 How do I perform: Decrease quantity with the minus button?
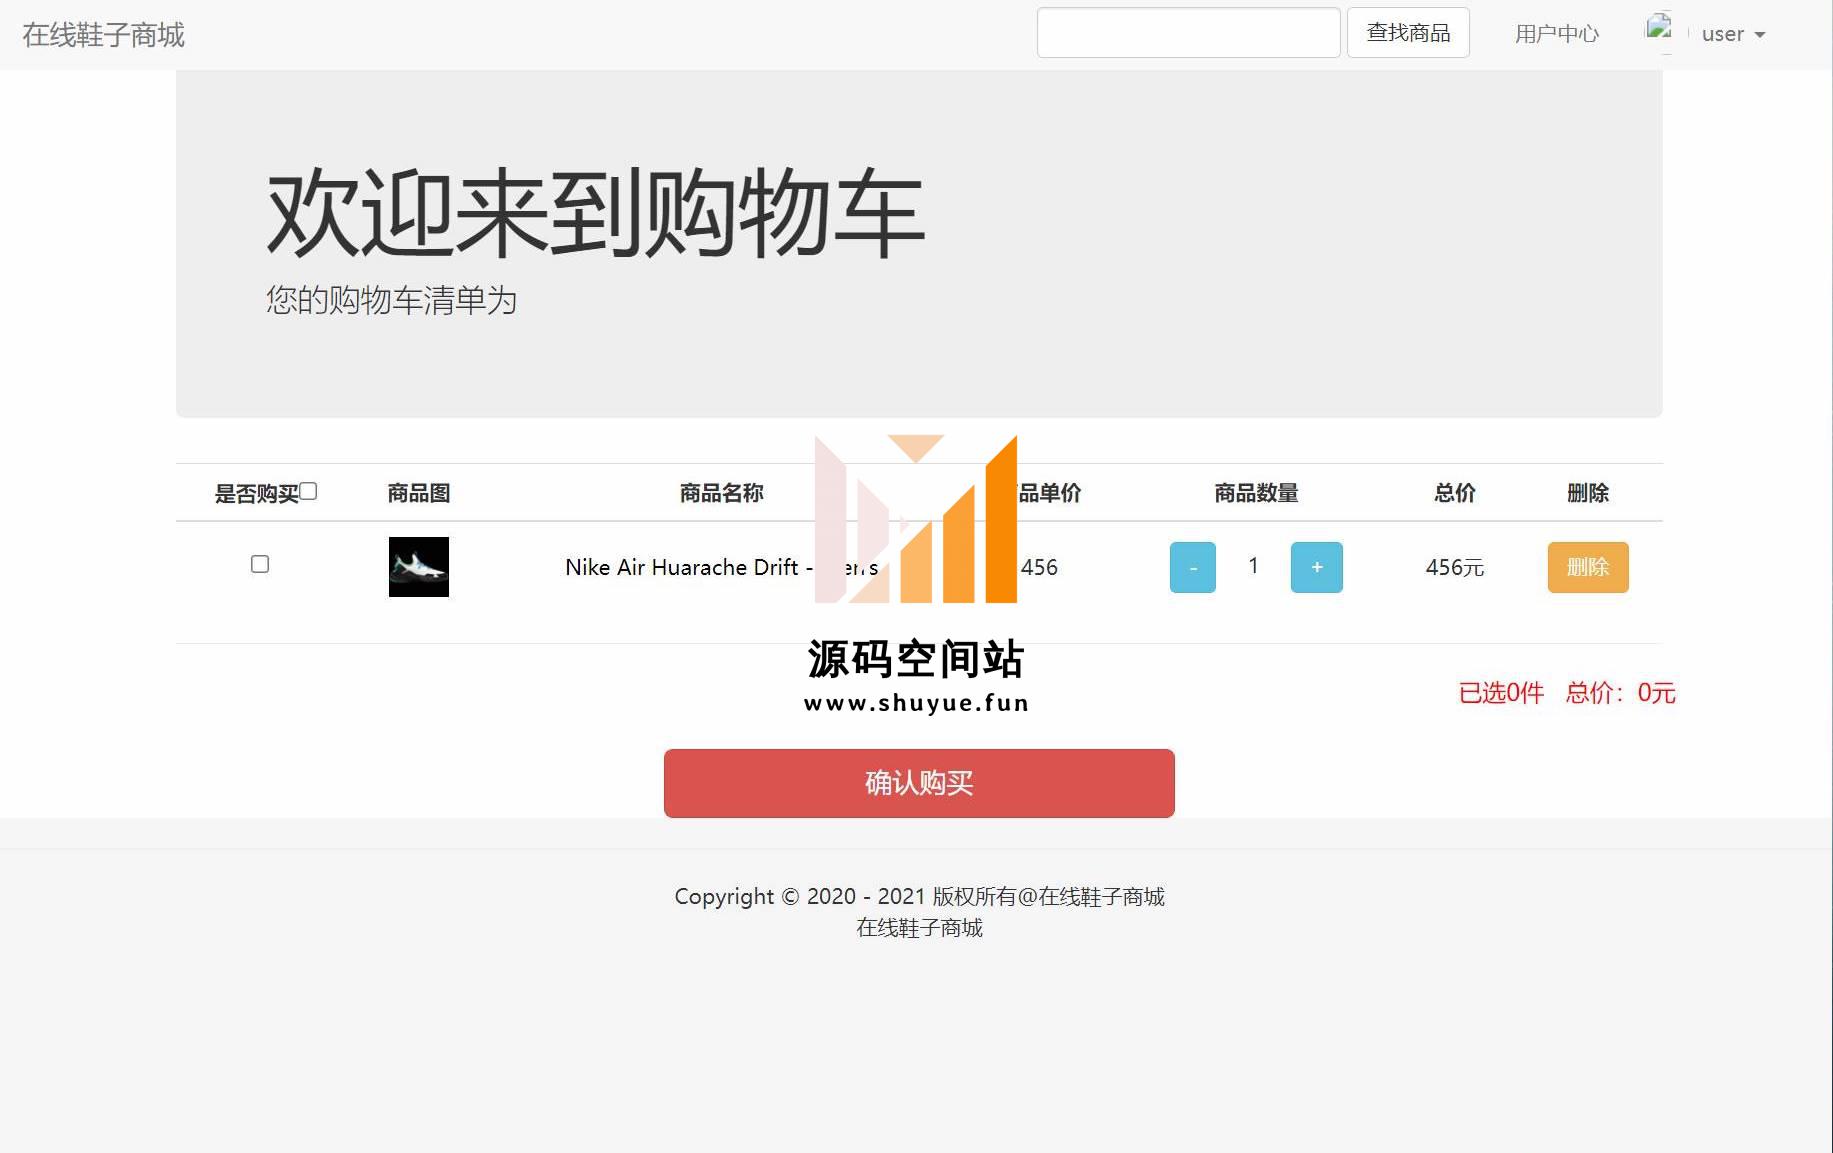1192,567
